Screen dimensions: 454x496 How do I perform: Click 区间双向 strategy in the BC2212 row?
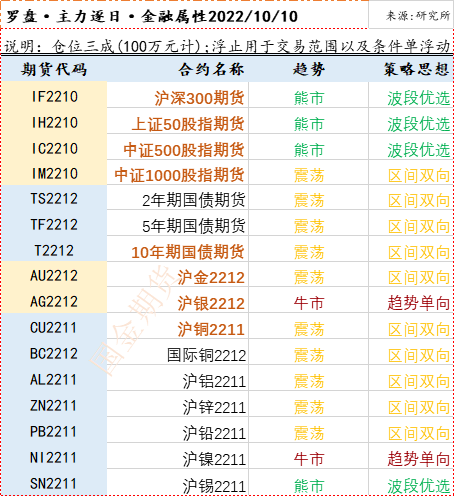[419, 355]
